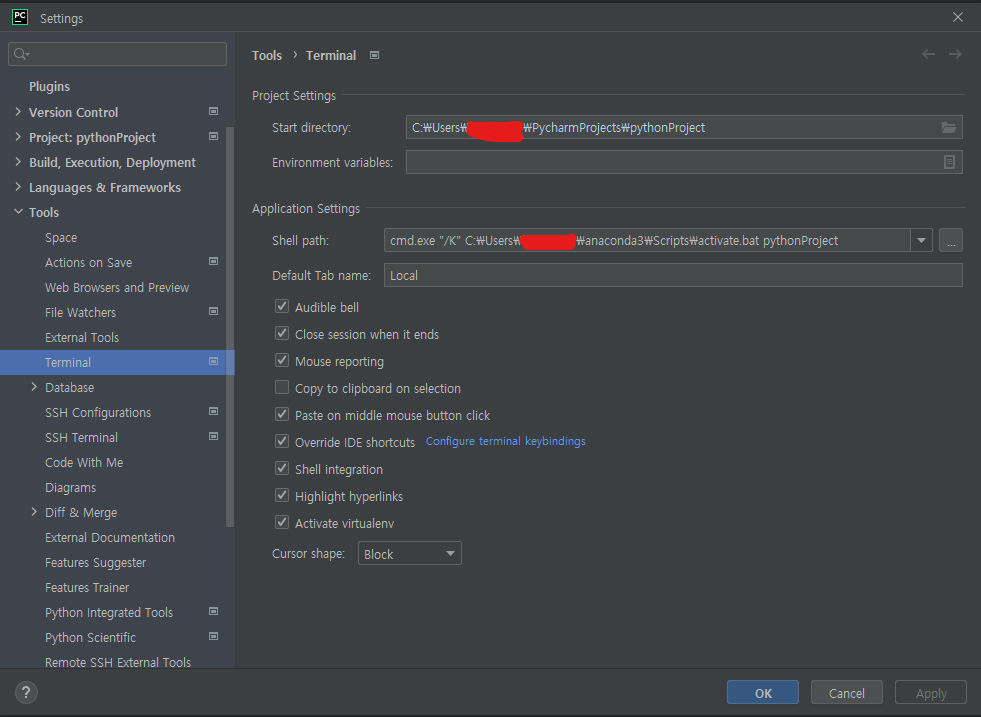The width and height of the screenshot is (981, 717).
Task: Toggle the Audible bell checkbox
Action: click(x=282, y=307)
